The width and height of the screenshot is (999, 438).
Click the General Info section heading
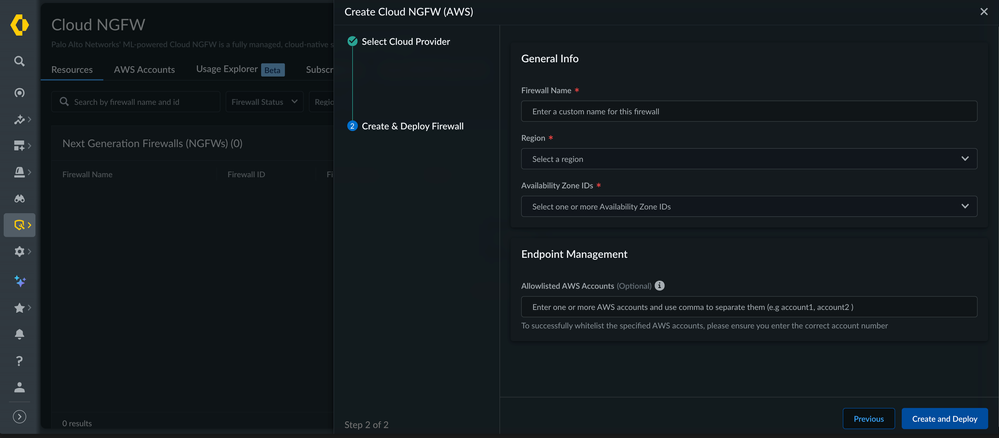550,59
